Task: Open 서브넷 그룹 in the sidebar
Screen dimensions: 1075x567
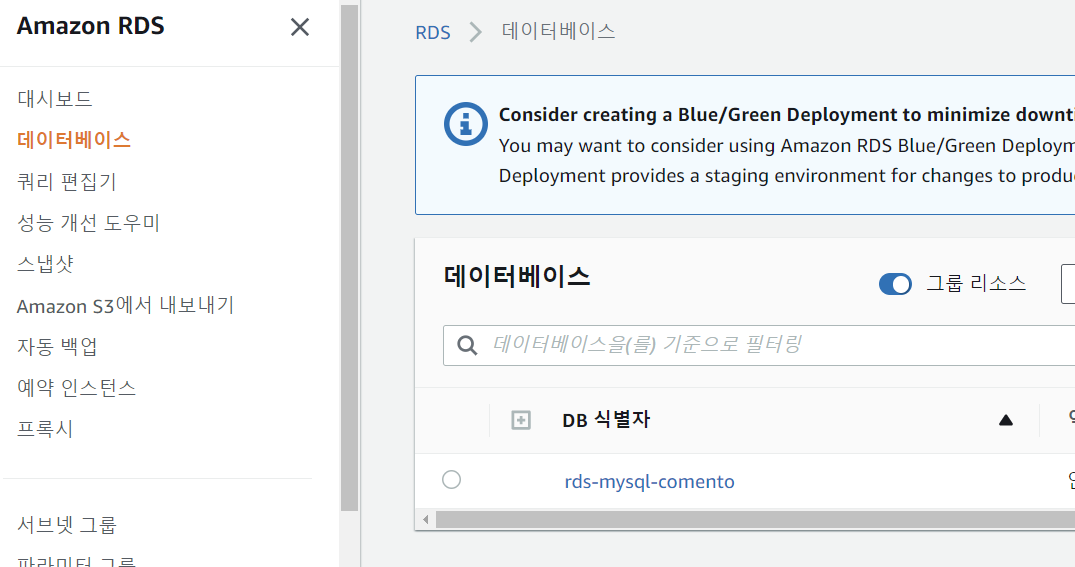Action: (x=67, y=524)
